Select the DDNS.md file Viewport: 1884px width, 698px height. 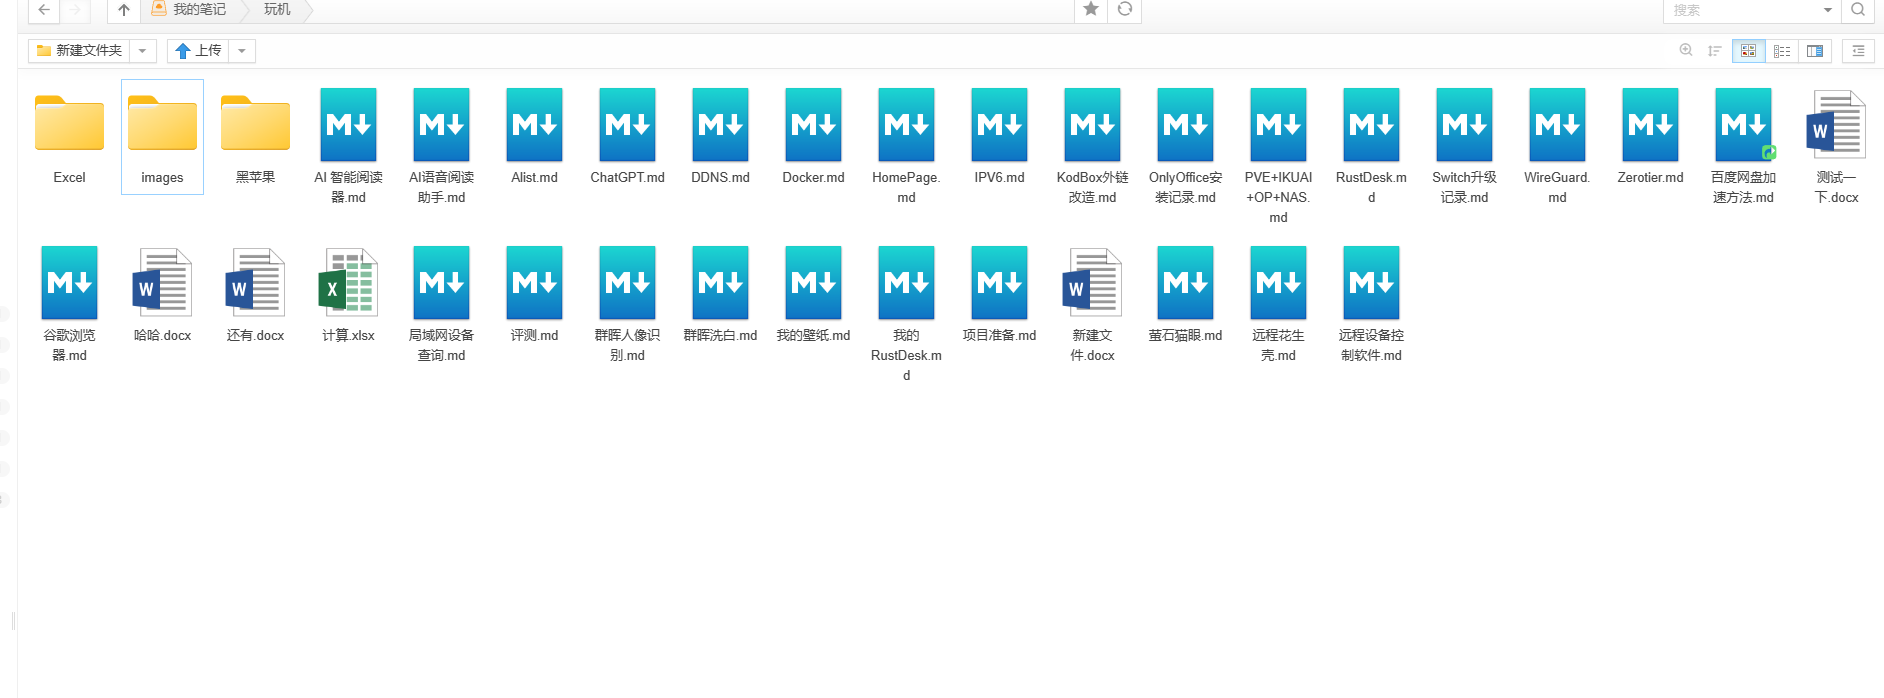(720, 137)
